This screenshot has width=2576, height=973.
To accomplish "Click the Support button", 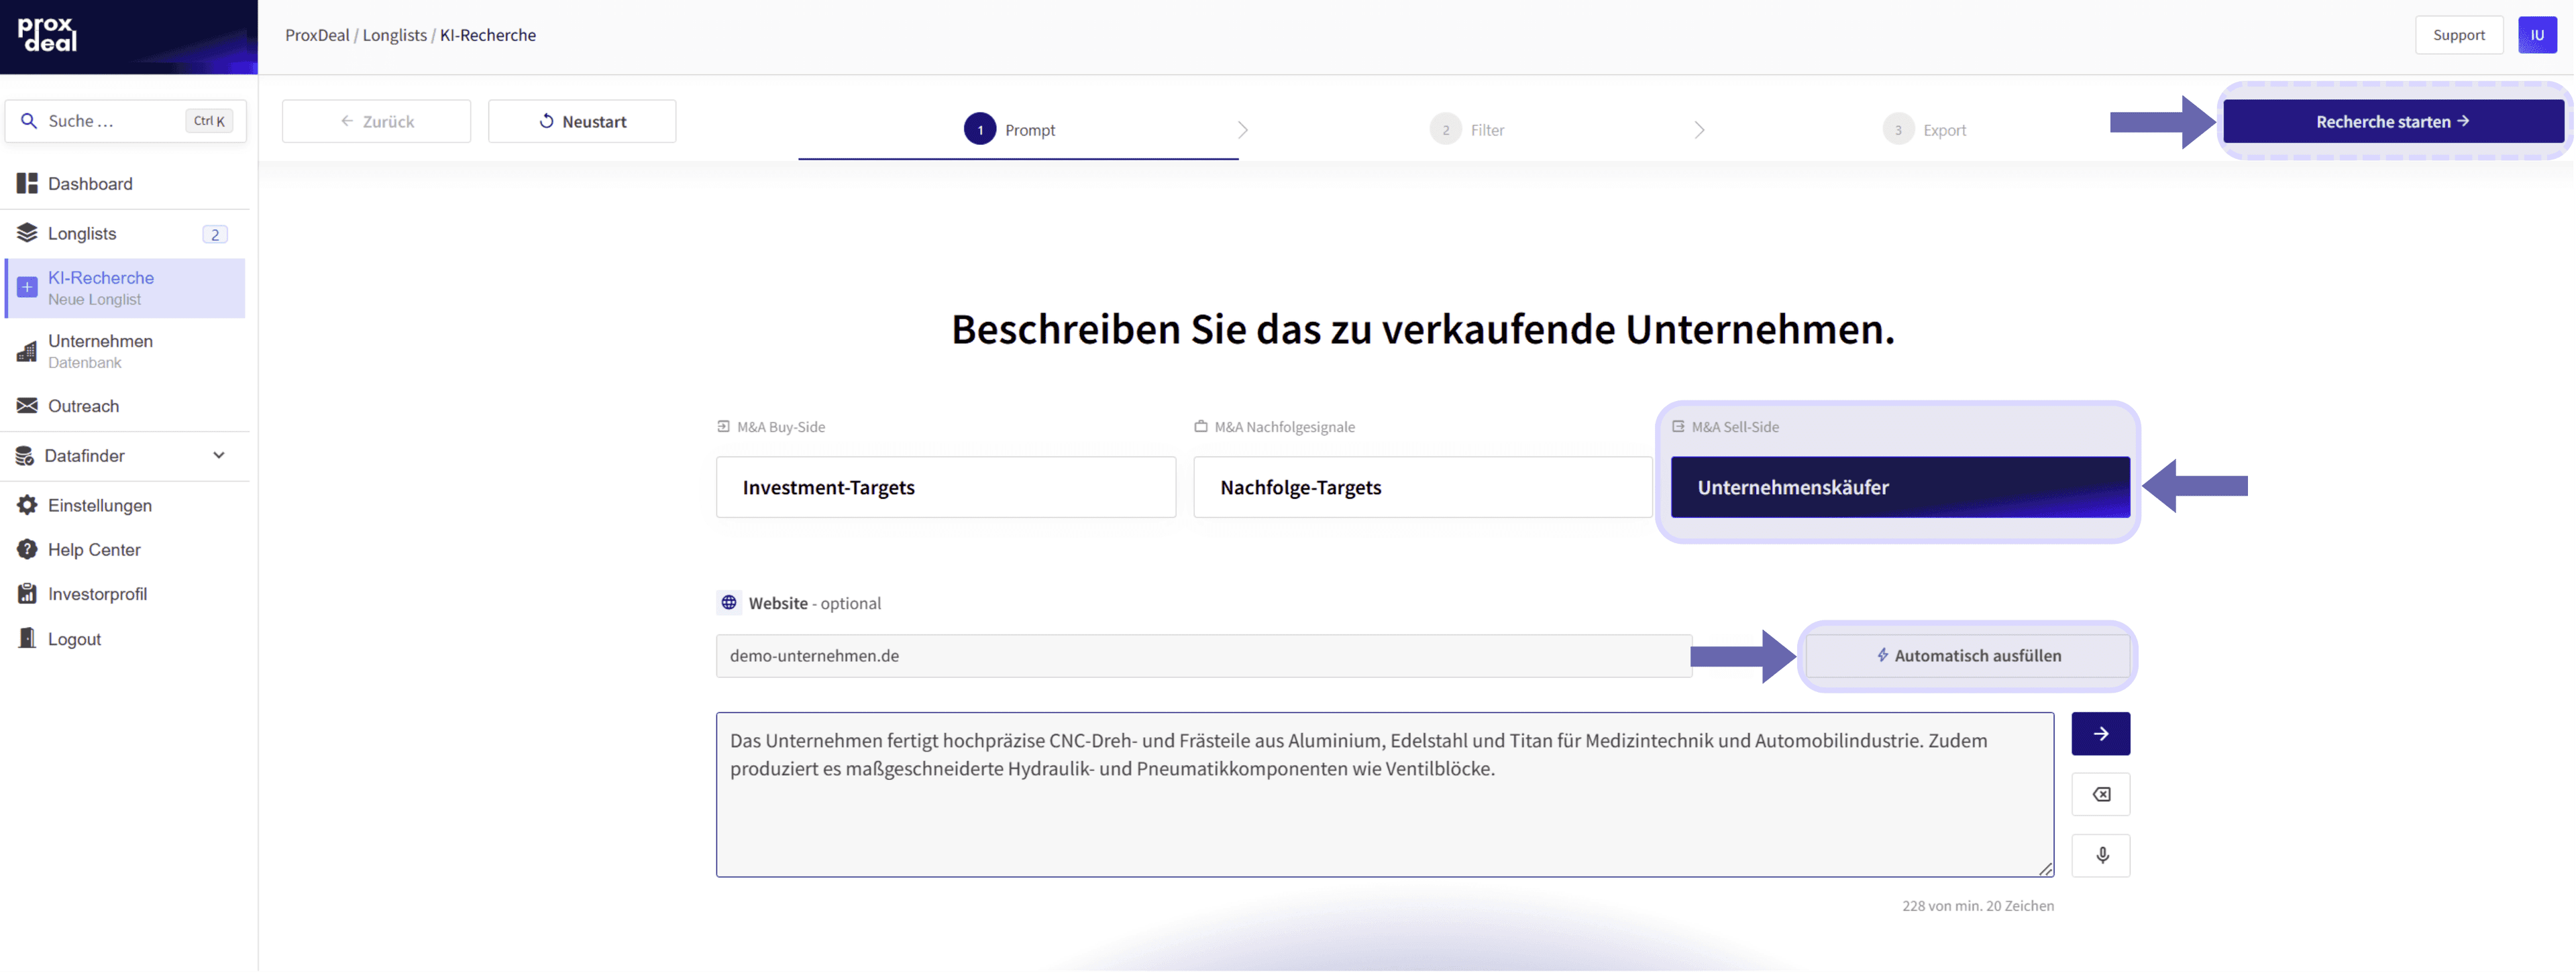I will (x=2459, y=35).
